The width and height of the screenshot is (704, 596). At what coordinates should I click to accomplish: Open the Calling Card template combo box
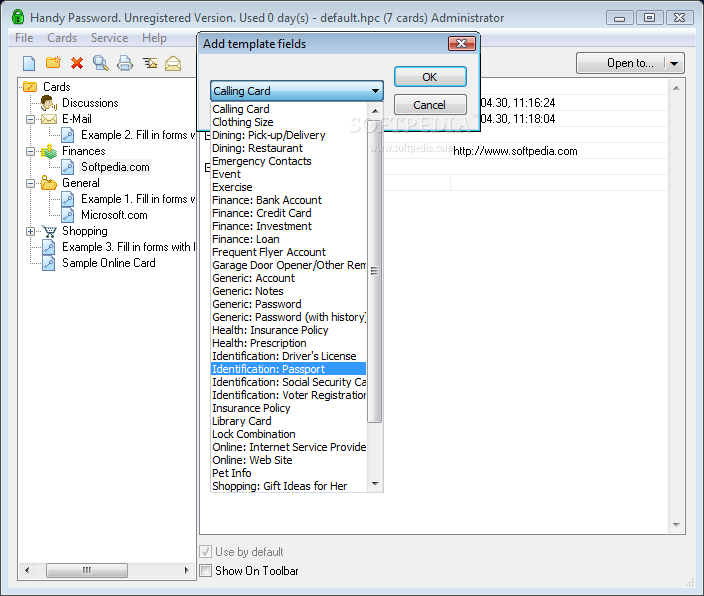click(x=297, y=91)
